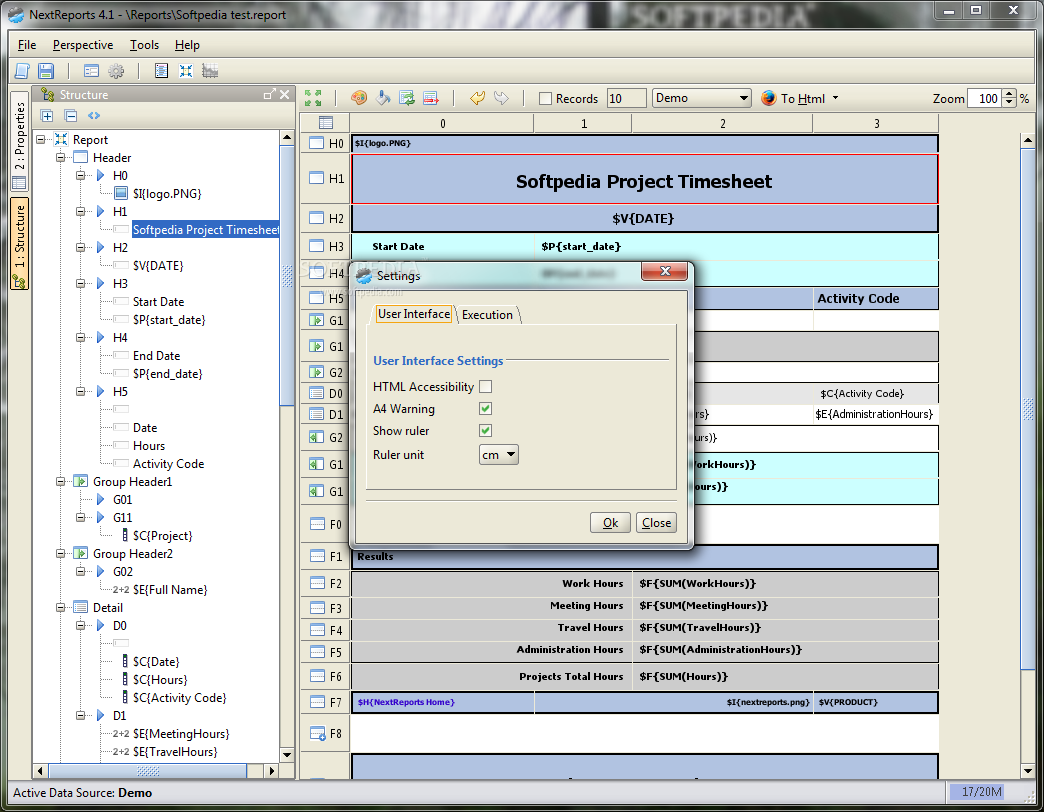Viewport: 1044px width, 812px height.
Task: Confirm settings with Ok button
Action: click(610, 523)
